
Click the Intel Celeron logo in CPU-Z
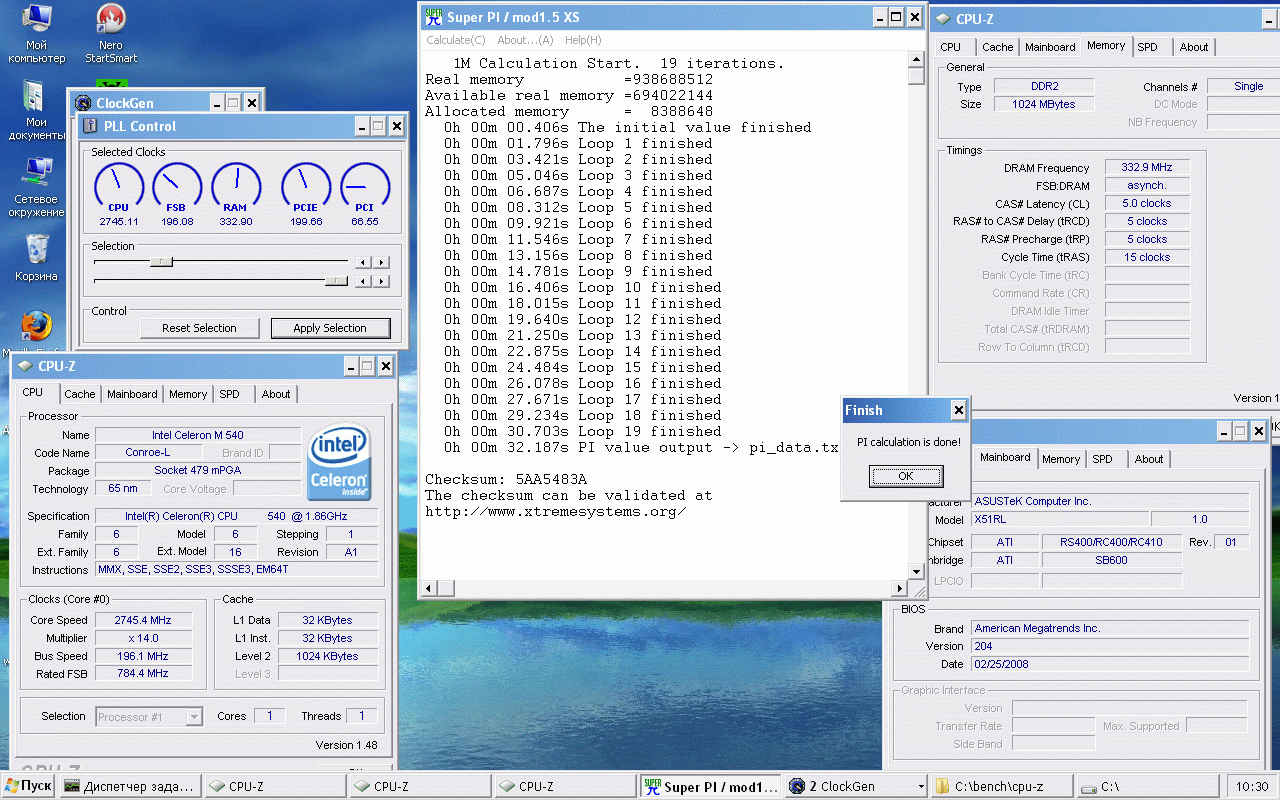click(x=340, y=463)
